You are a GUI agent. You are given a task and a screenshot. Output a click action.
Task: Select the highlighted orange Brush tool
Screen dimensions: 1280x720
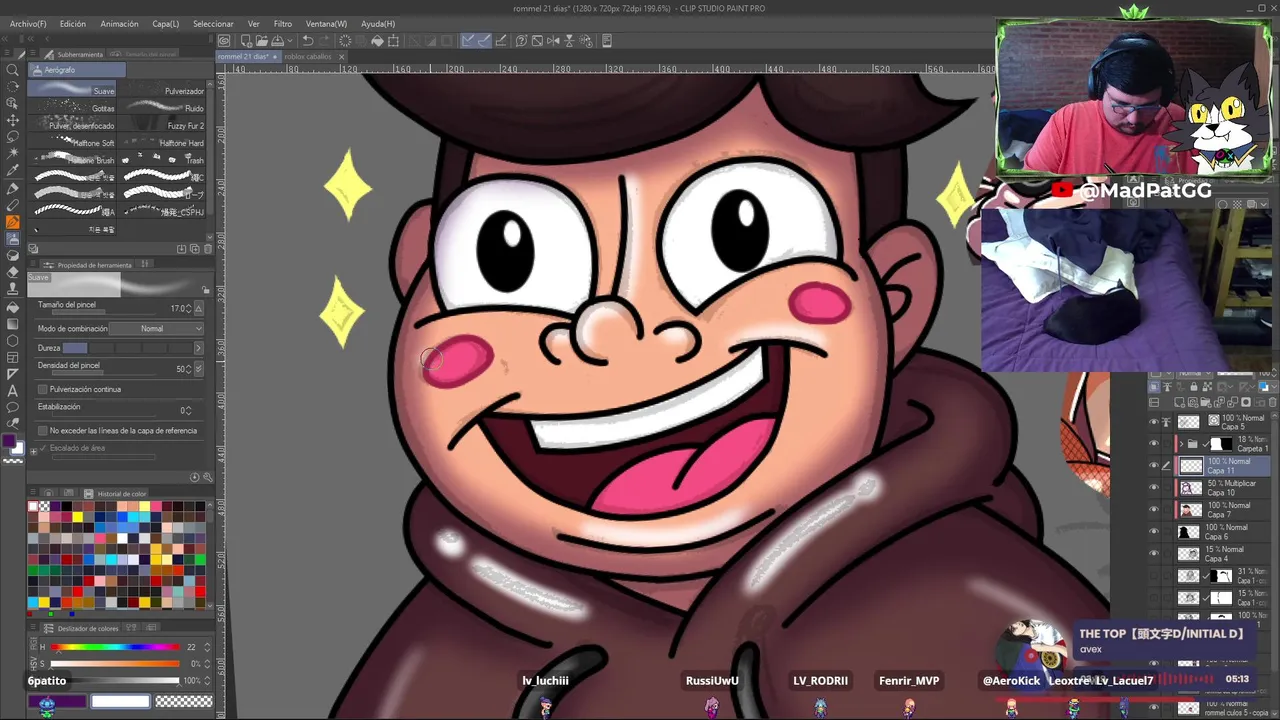pos(13,222)
